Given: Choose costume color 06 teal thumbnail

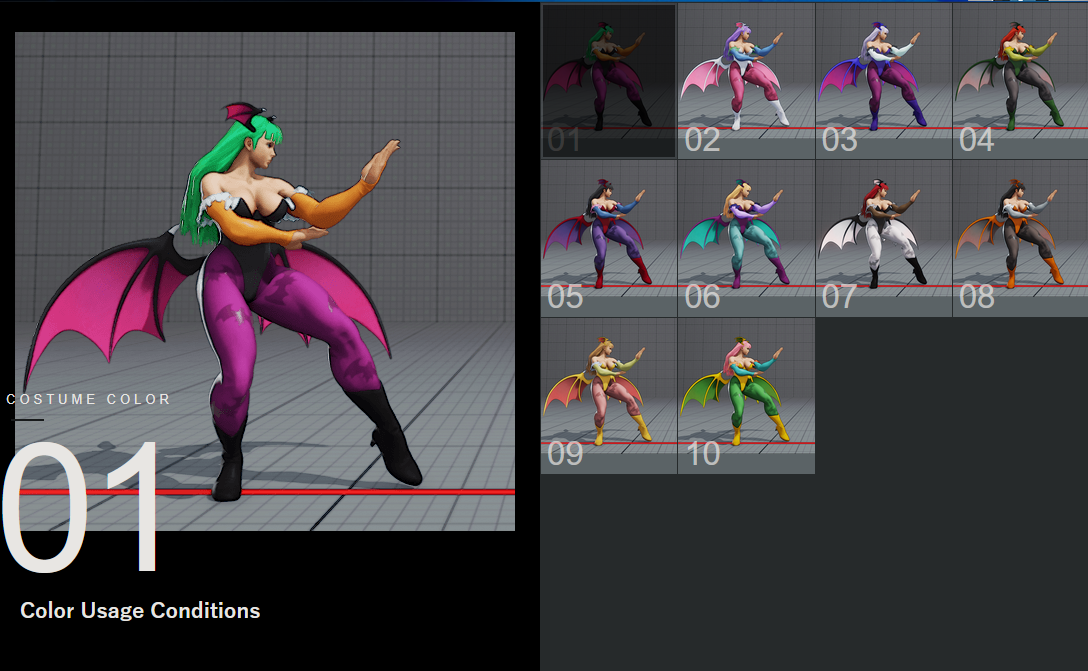Looking at the screenshot, I should tap(746, 239).
